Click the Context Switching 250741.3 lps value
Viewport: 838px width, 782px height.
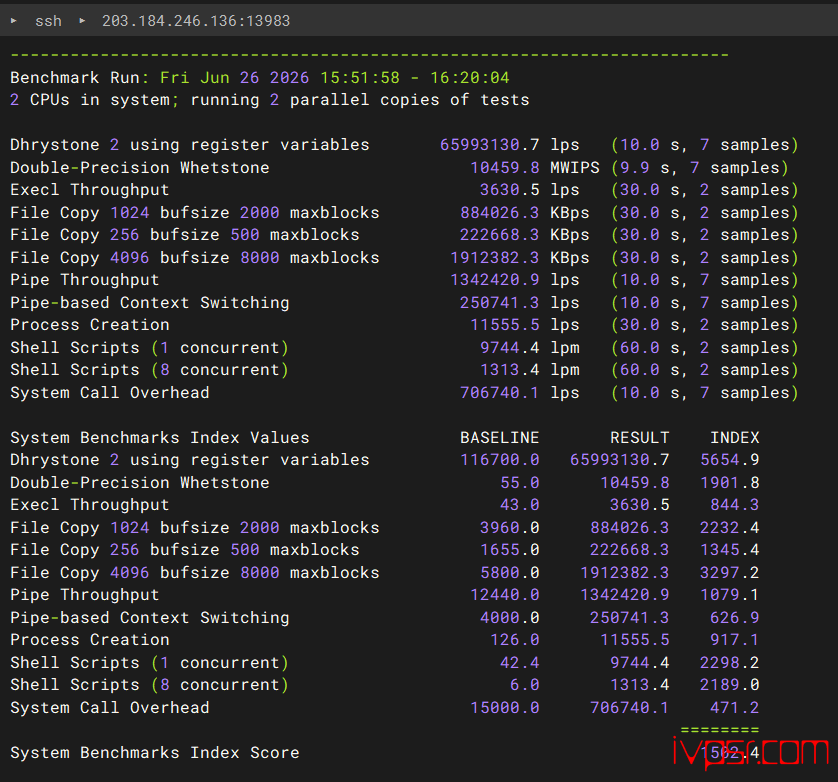point(519,303)
